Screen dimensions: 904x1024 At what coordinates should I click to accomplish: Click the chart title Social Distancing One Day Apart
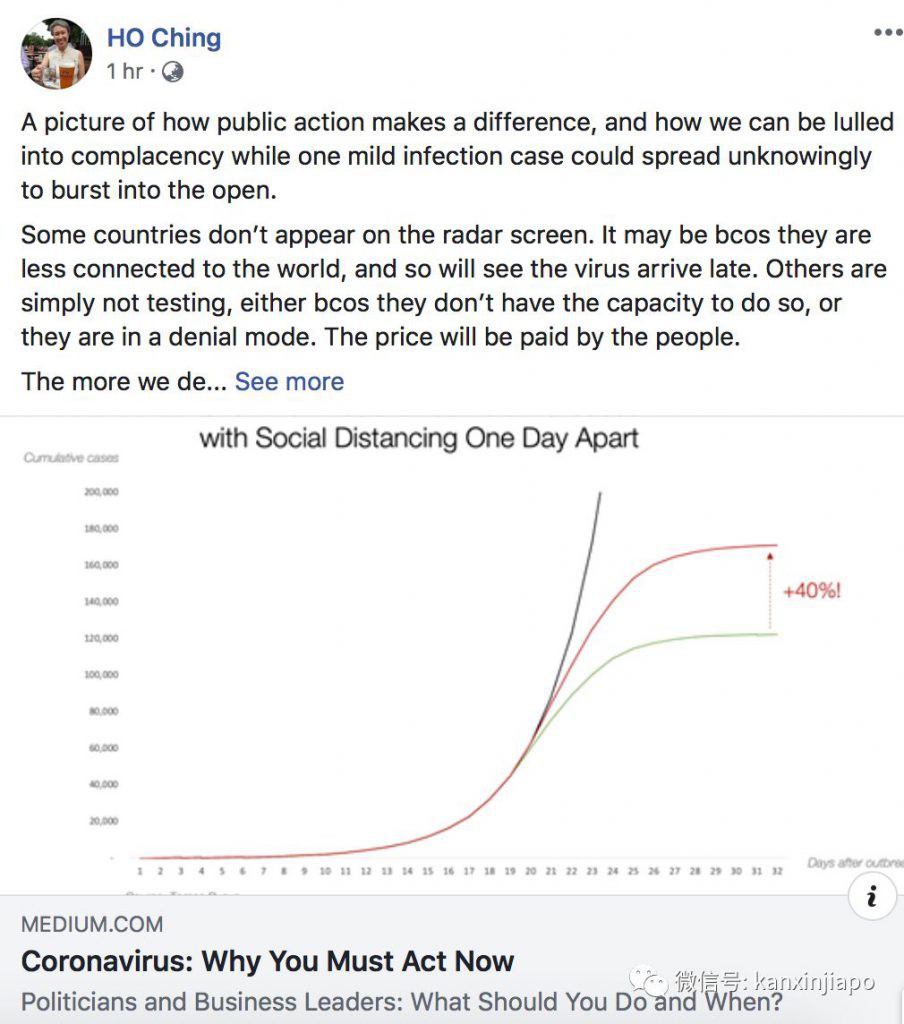pyautogui.click(x=419, y=438)
